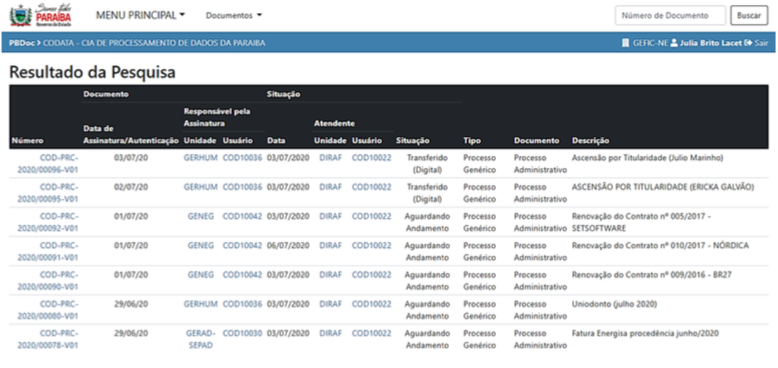Click the building icon beside GEFIC-NE
The width and height of the screenshot is (778, 368).
625,43
